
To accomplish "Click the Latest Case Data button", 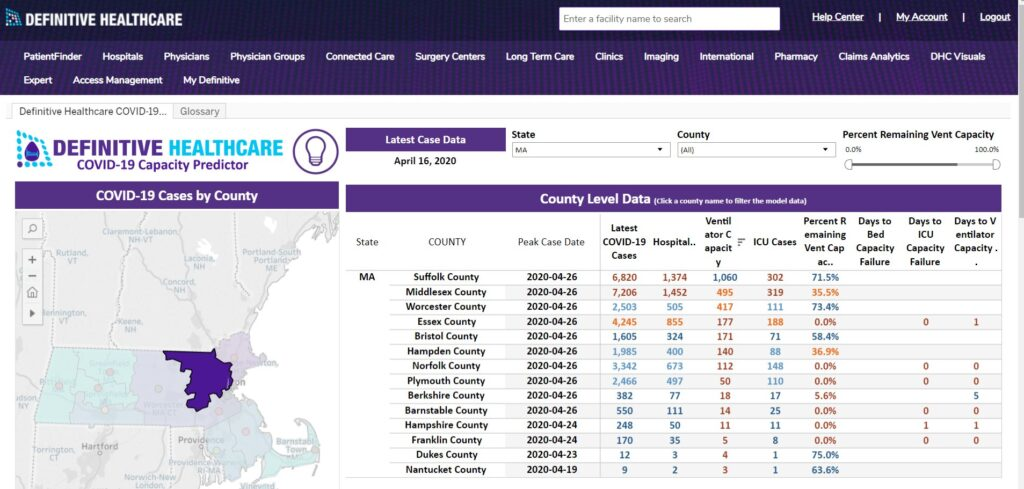I will point(425,139).
